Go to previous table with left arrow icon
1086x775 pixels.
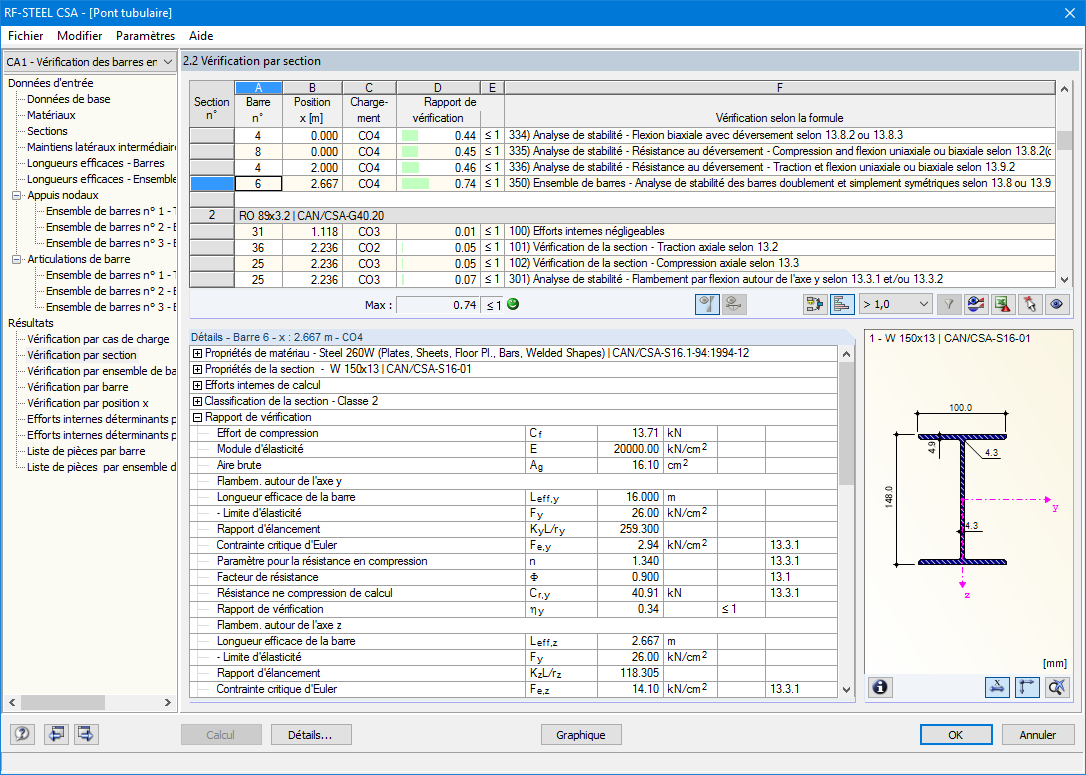(56, 734)
